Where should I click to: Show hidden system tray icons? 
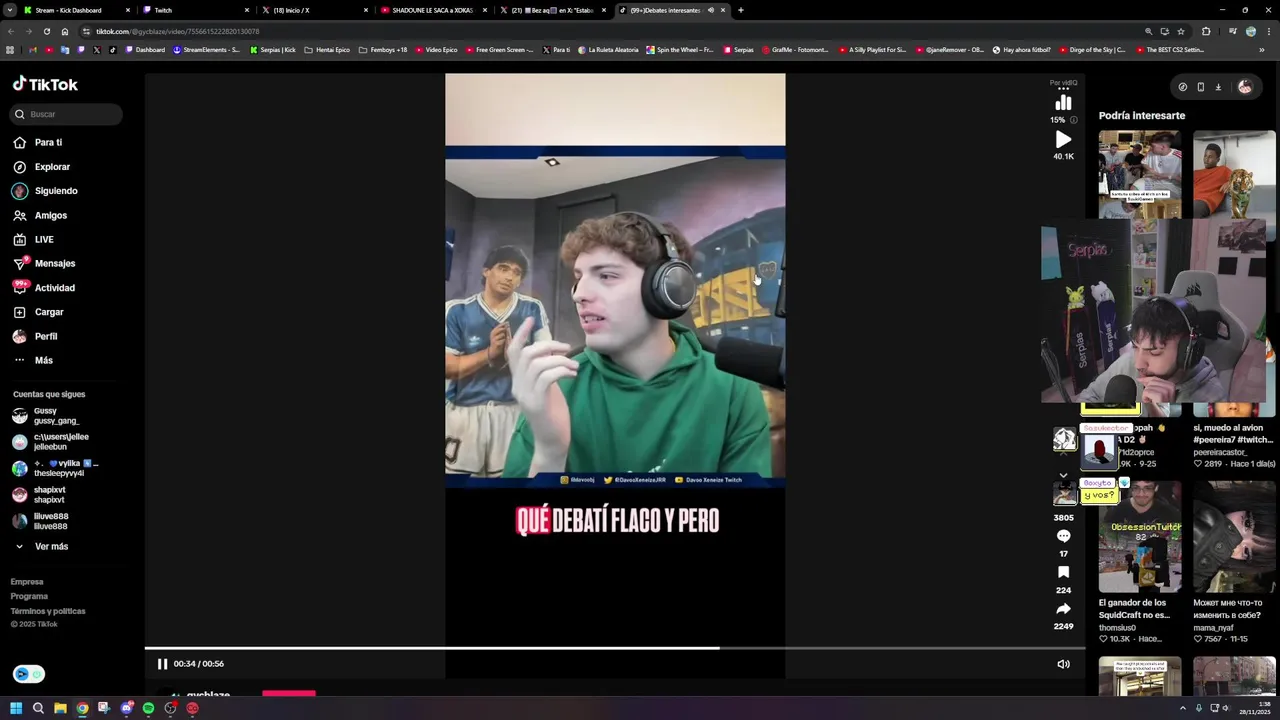click(1183, 708)
